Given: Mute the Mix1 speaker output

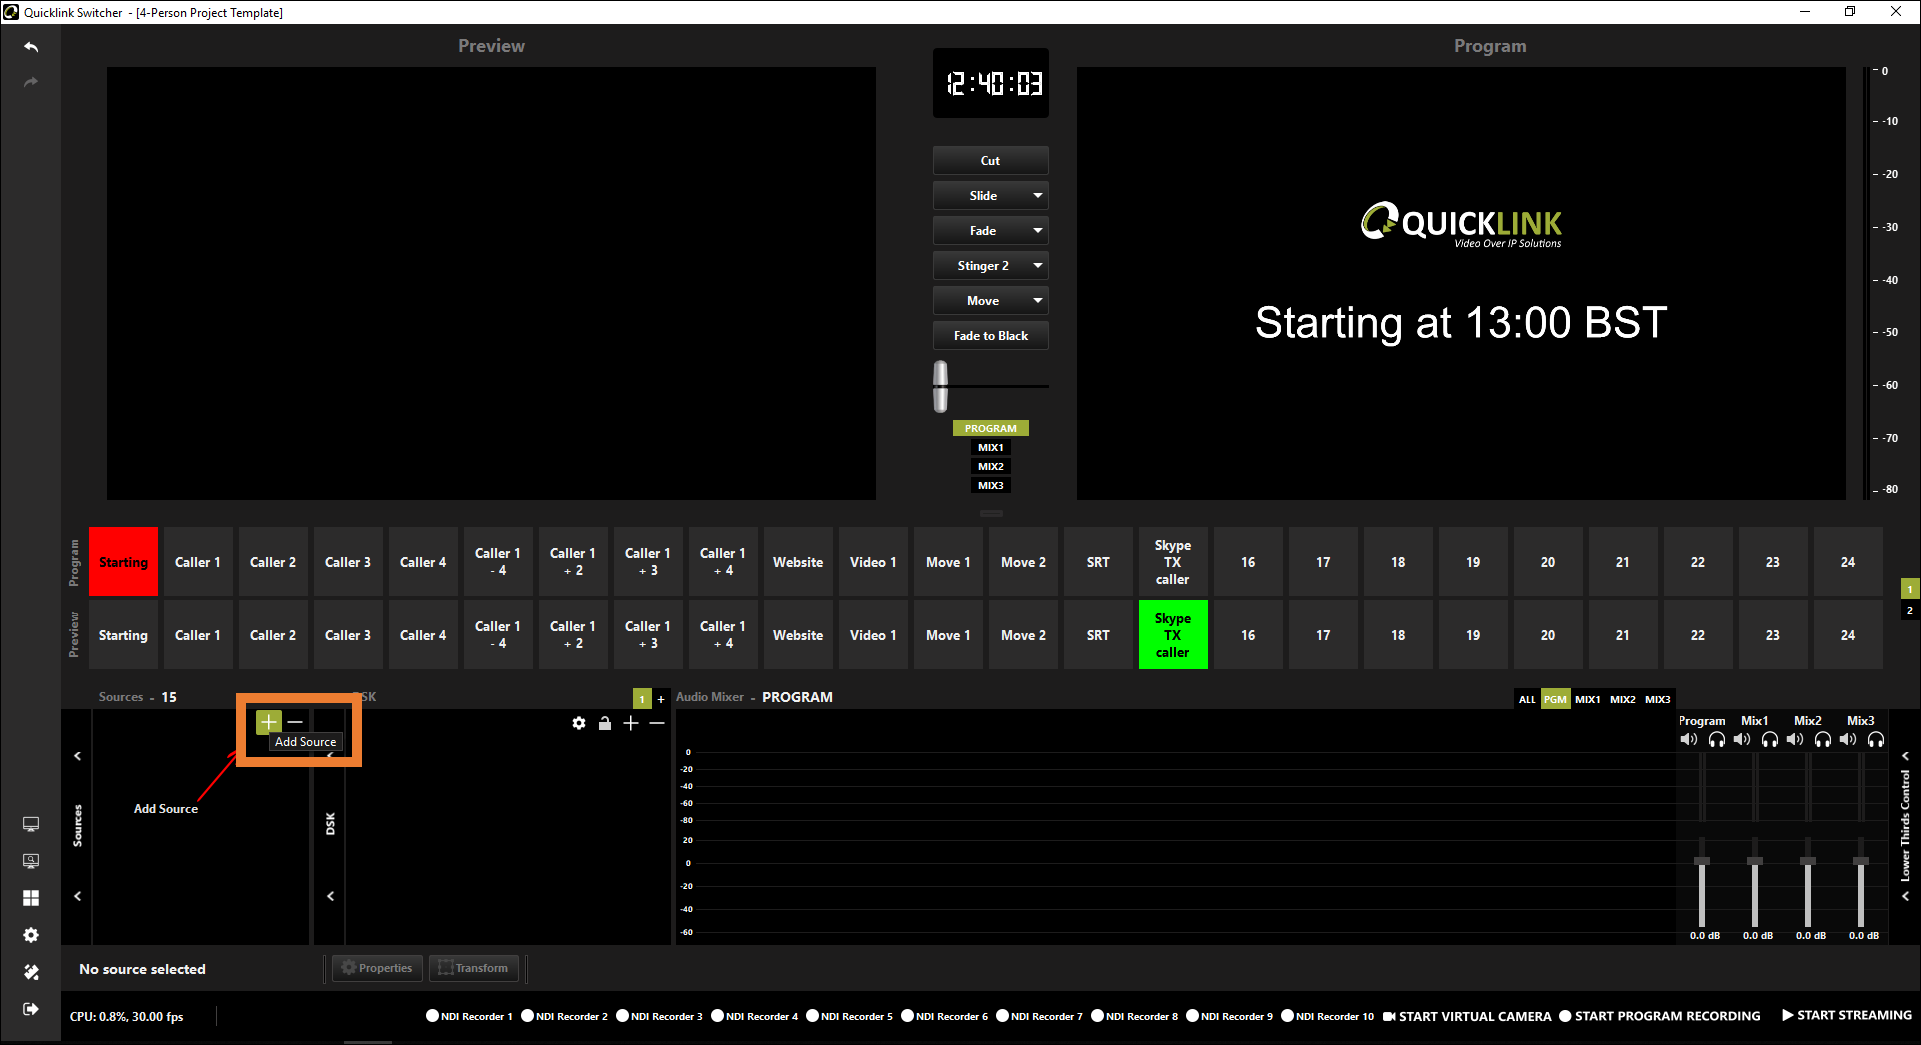Looking at the screenshot, I should coord(1742,740).
